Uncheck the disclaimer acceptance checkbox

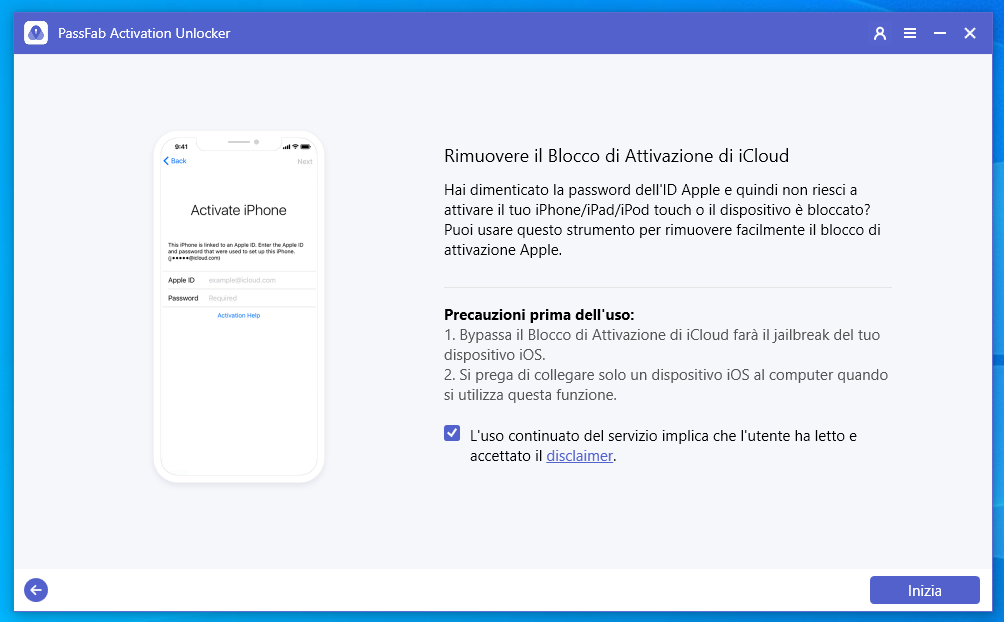(x=452, y=433)
